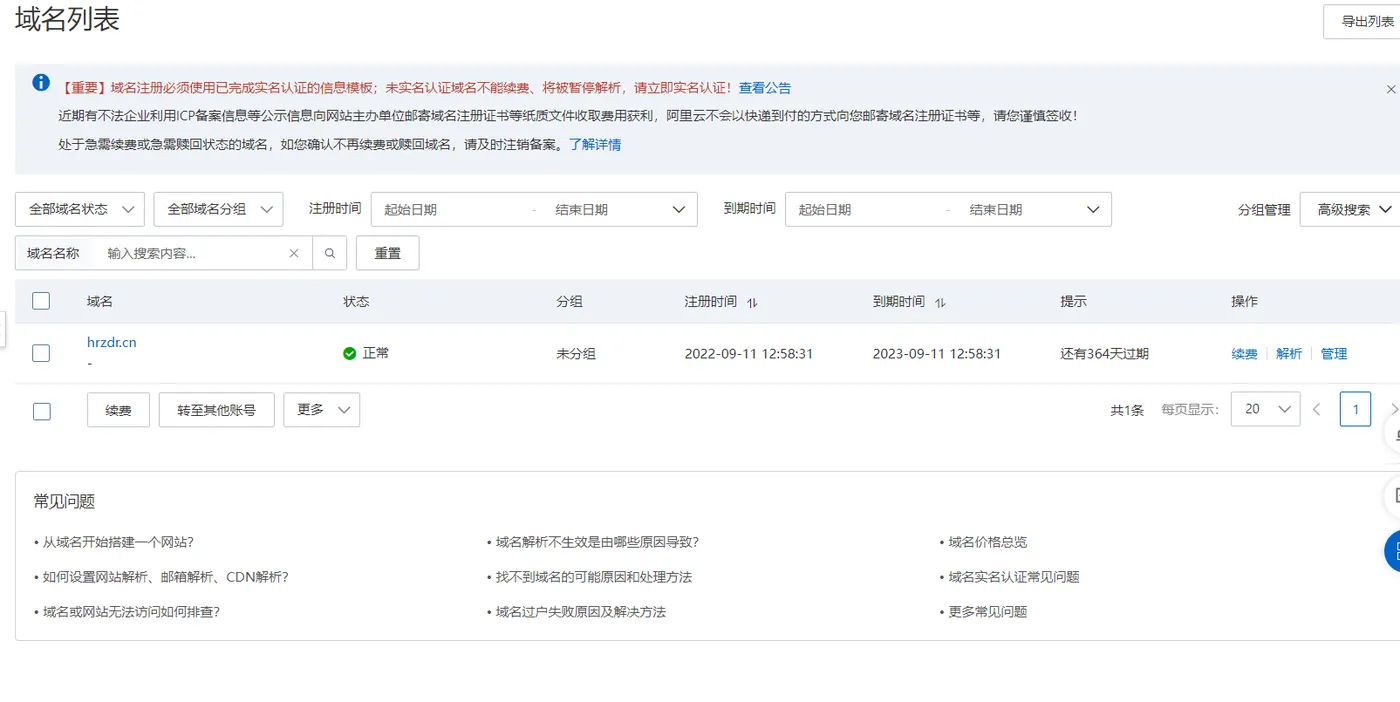Expand the registration date range picker arrow
The height and width of the screenshot is (702, 1400).
point(679,209)
